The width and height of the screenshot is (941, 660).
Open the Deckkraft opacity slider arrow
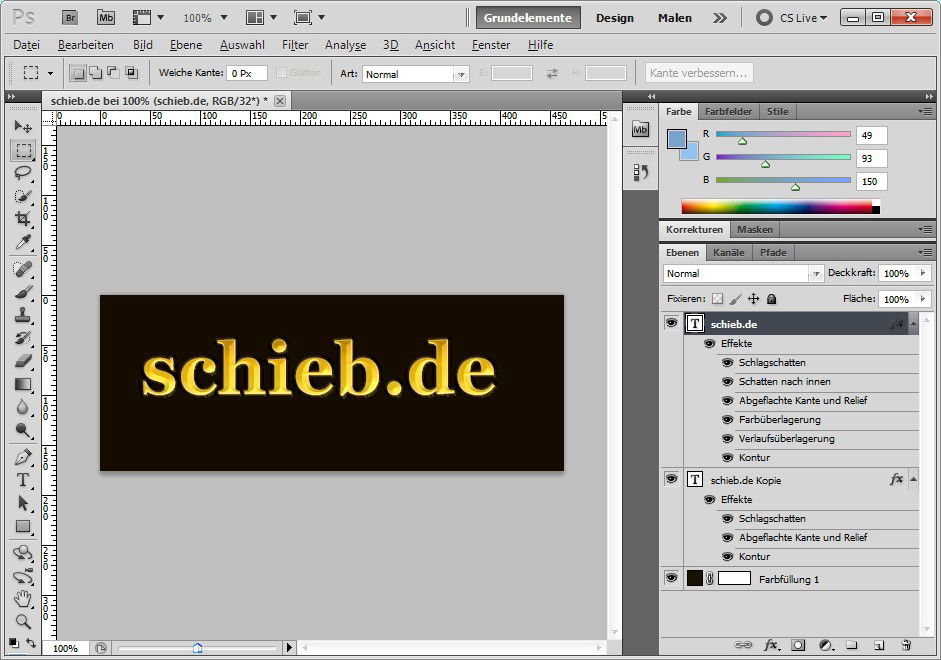[x=923, y=273]
